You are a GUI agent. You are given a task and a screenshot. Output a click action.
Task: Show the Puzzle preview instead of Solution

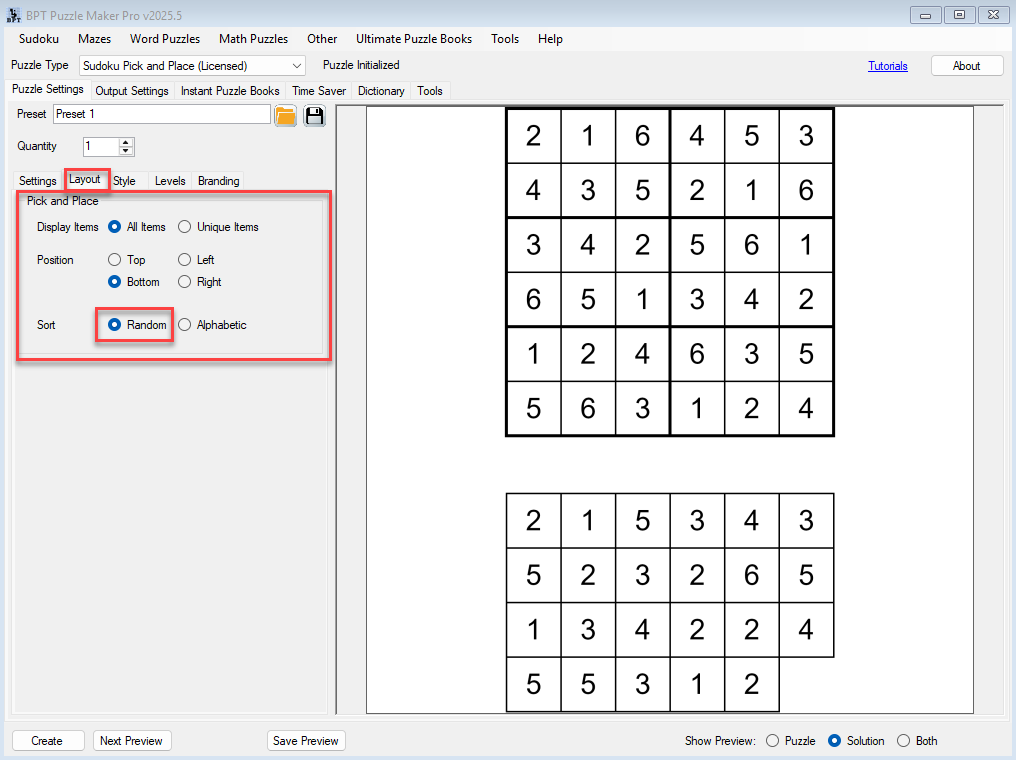point(773,740)
